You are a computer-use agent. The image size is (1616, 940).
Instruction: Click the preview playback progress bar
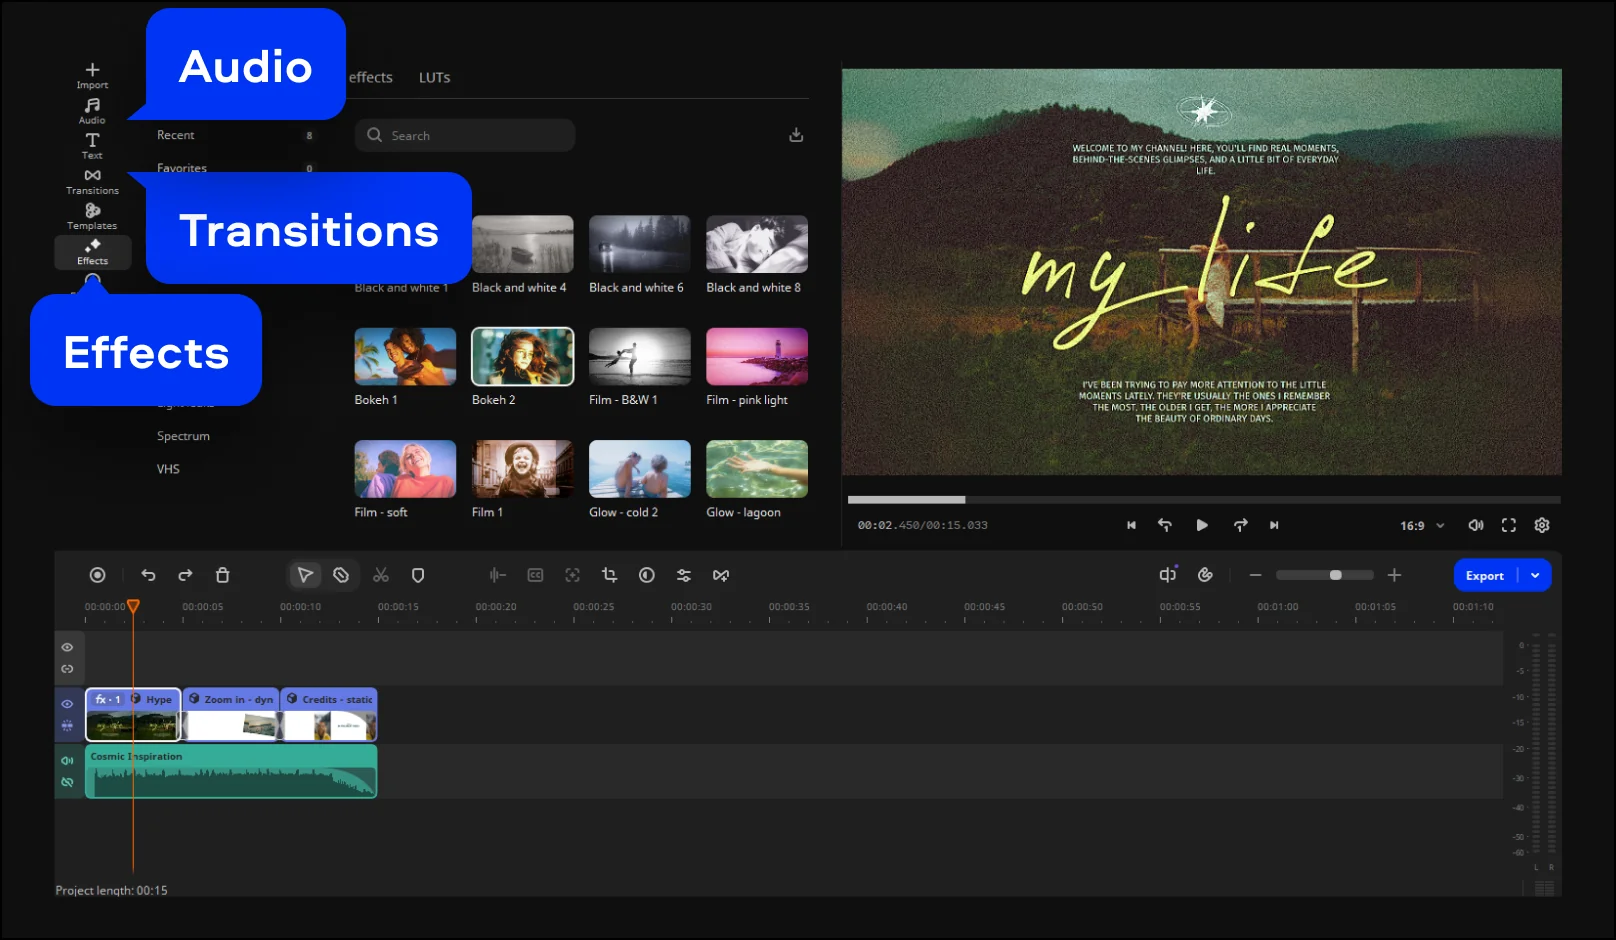click(x=1204, y=499)
